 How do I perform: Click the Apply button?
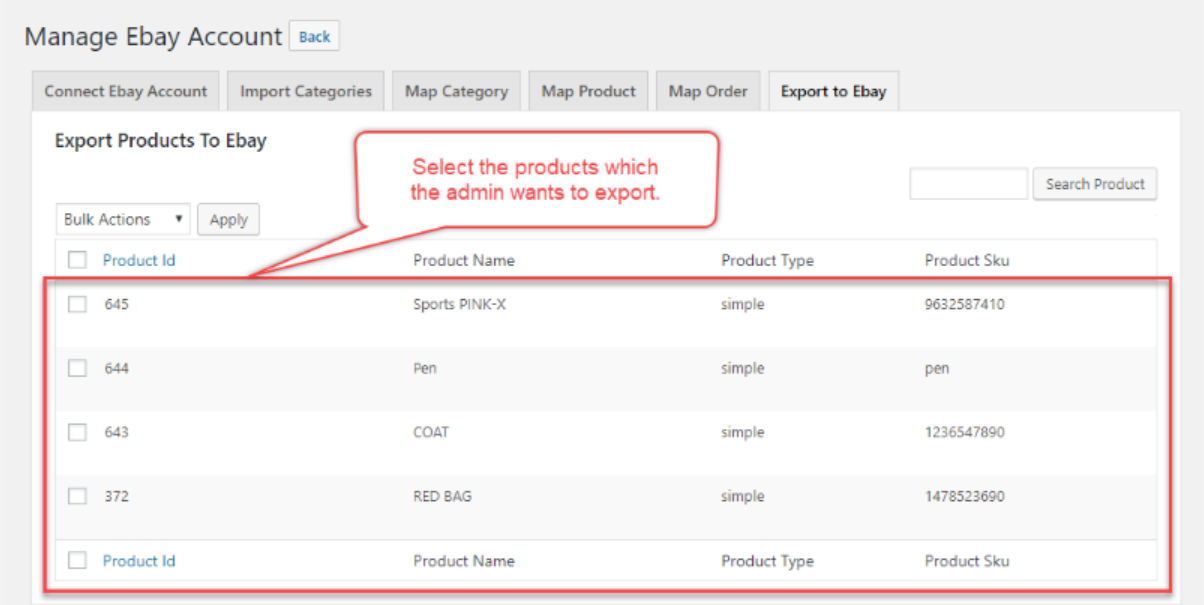[x=229, y=220]
